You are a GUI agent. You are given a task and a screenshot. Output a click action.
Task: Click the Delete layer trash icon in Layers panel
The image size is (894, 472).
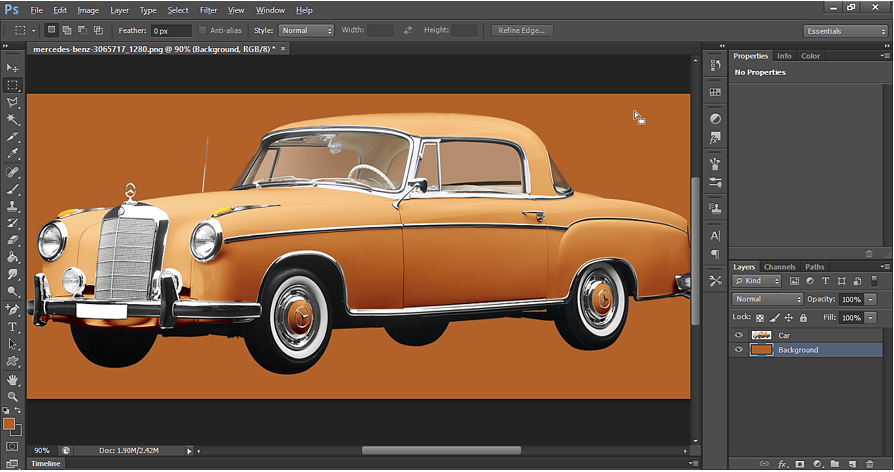pyautogui.click(x=869, y=464)
